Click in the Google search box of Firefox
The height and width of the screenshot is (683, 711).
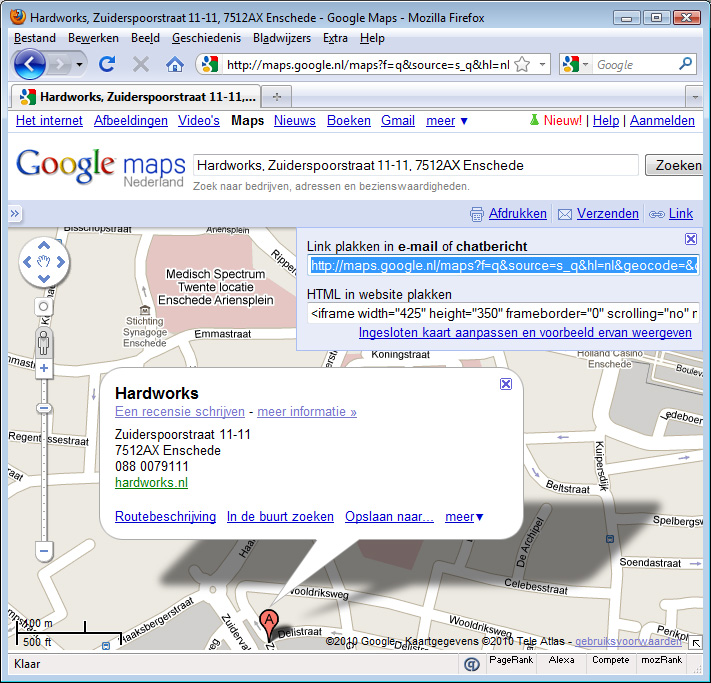(x=635, y=65)
